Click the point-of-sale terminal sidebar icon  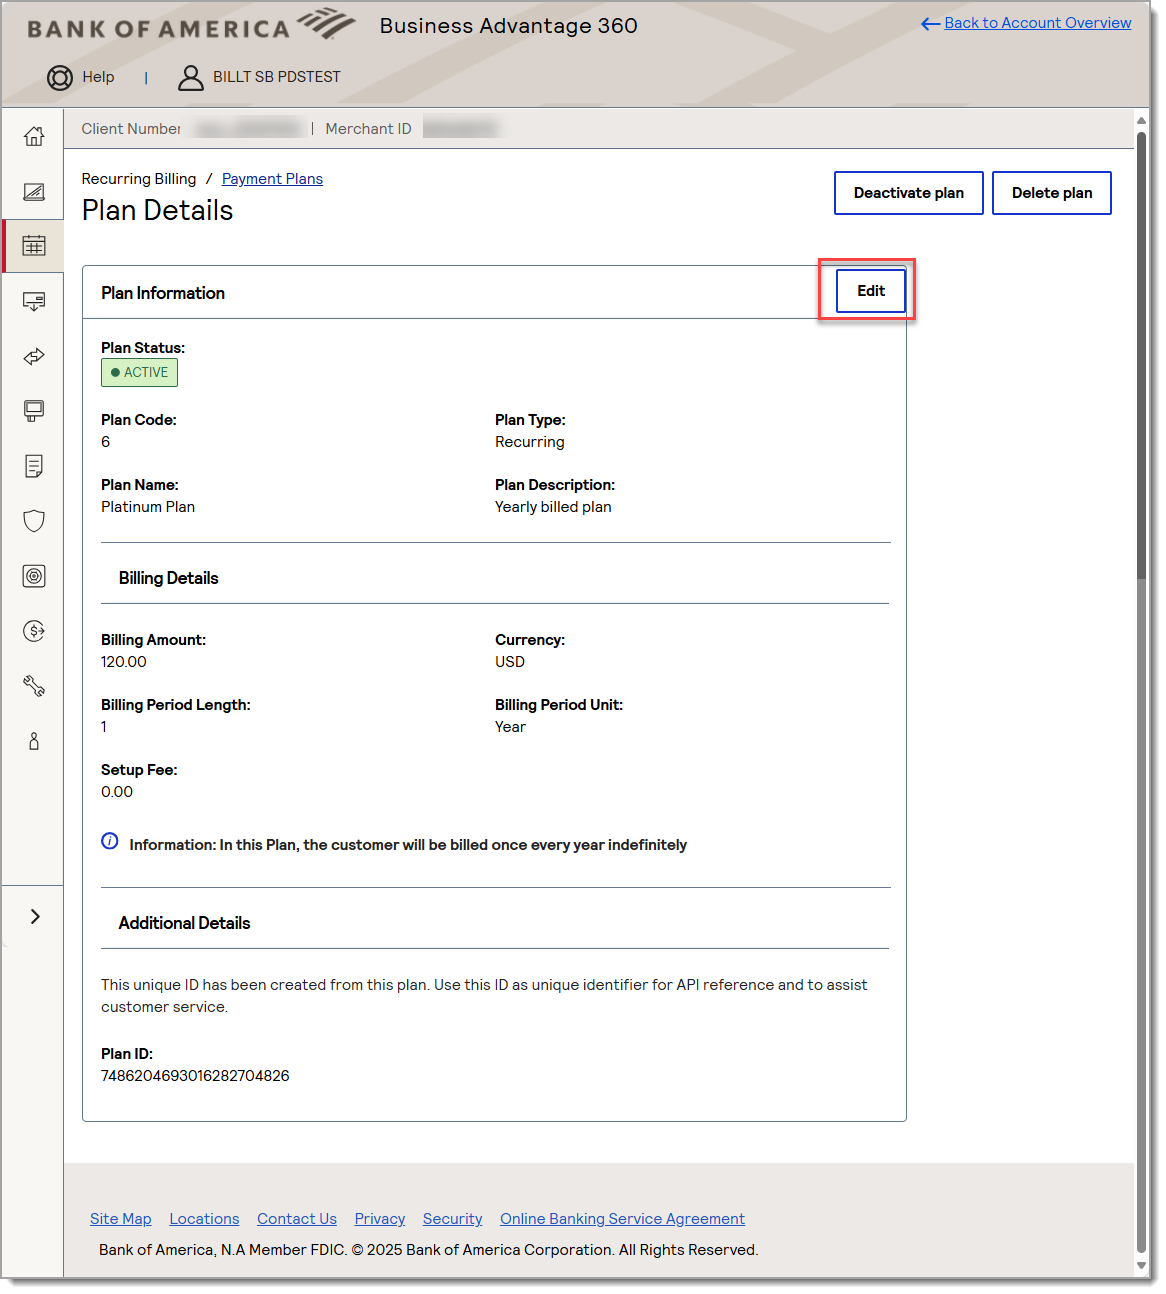click(34, 411)
